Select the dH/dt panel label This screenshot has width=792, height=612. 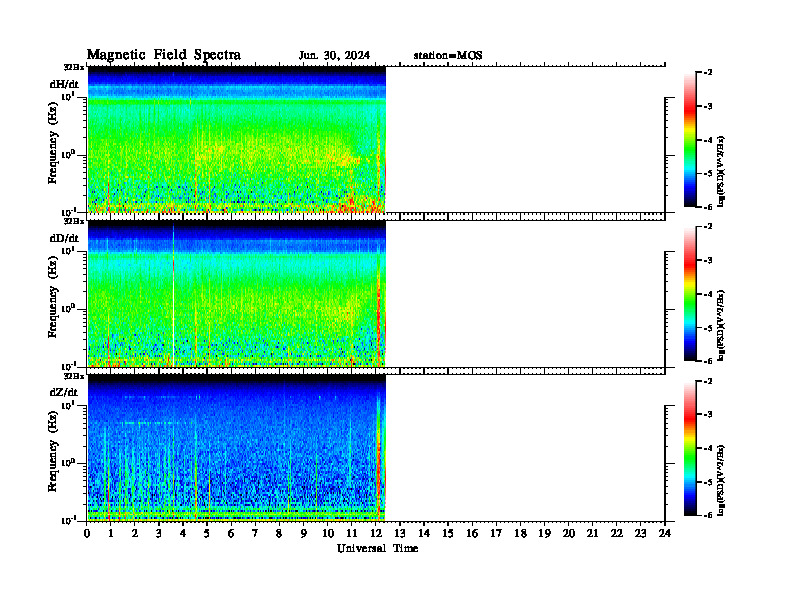click(x=64, y=84)
